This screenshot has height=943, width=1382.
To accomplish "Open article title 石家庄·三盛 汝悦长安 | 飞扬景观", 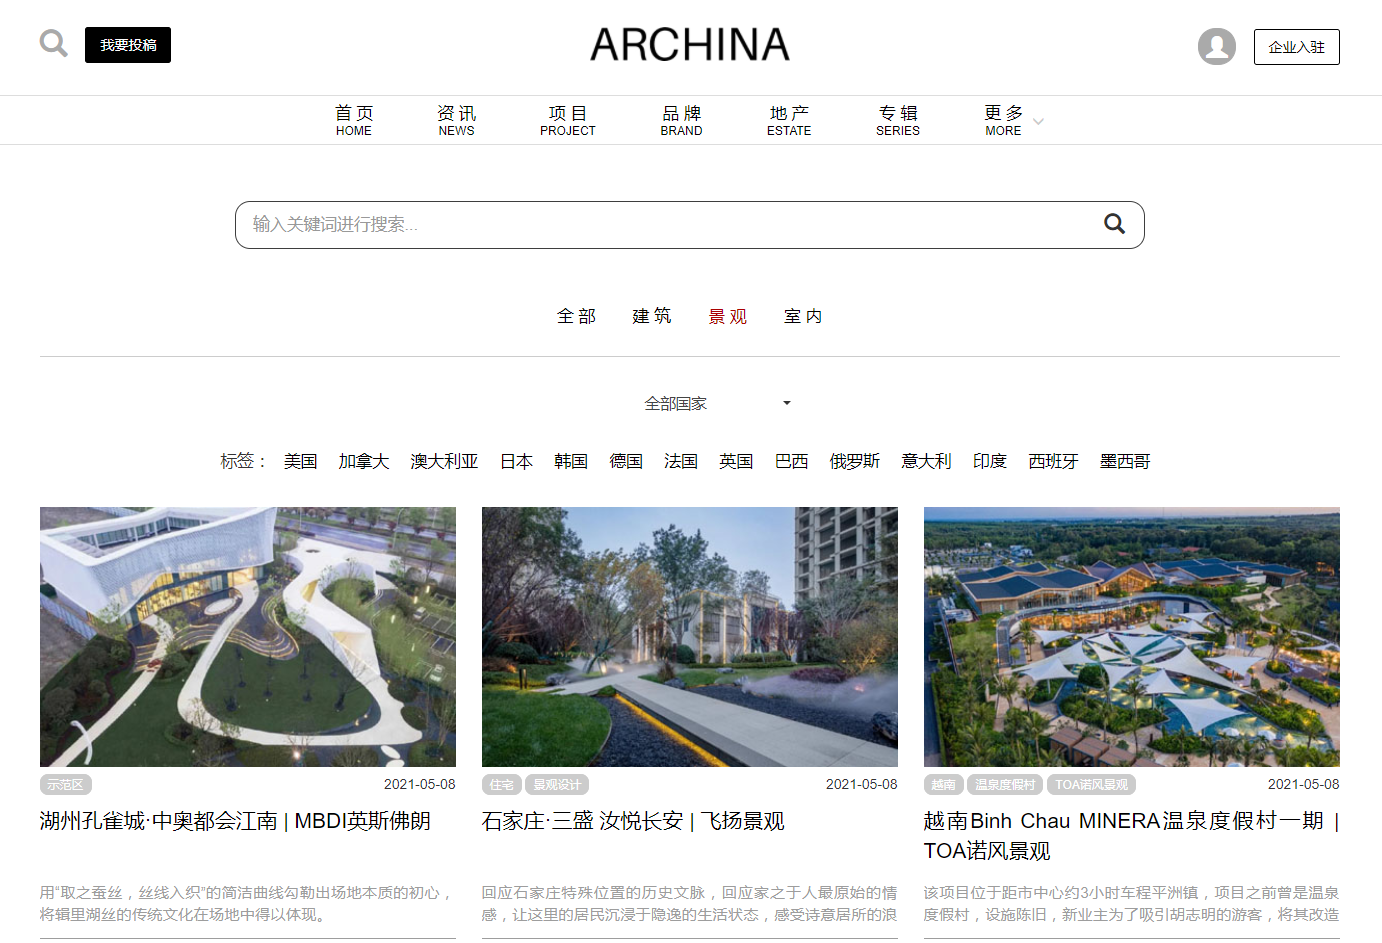I will [x=633, y=821].
